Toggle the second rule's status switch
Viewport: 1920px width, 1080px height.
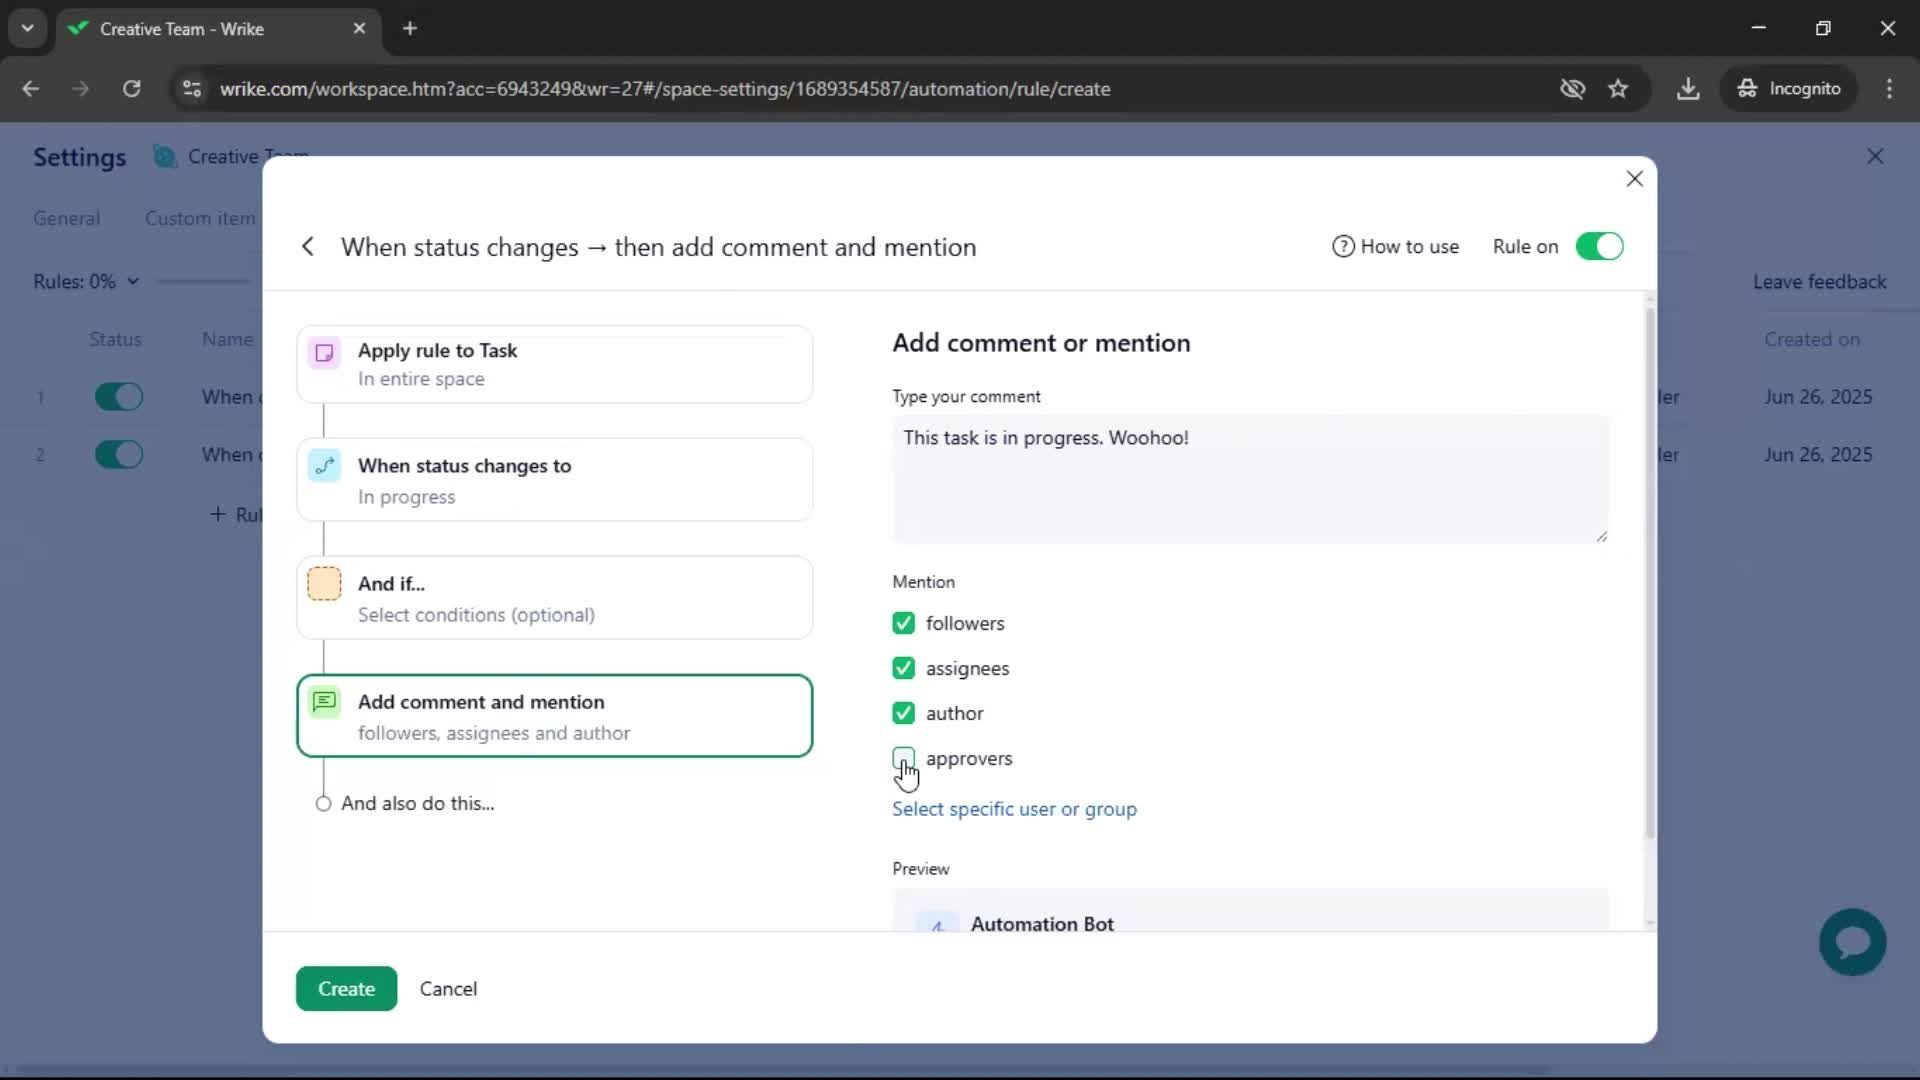[119, 455]
